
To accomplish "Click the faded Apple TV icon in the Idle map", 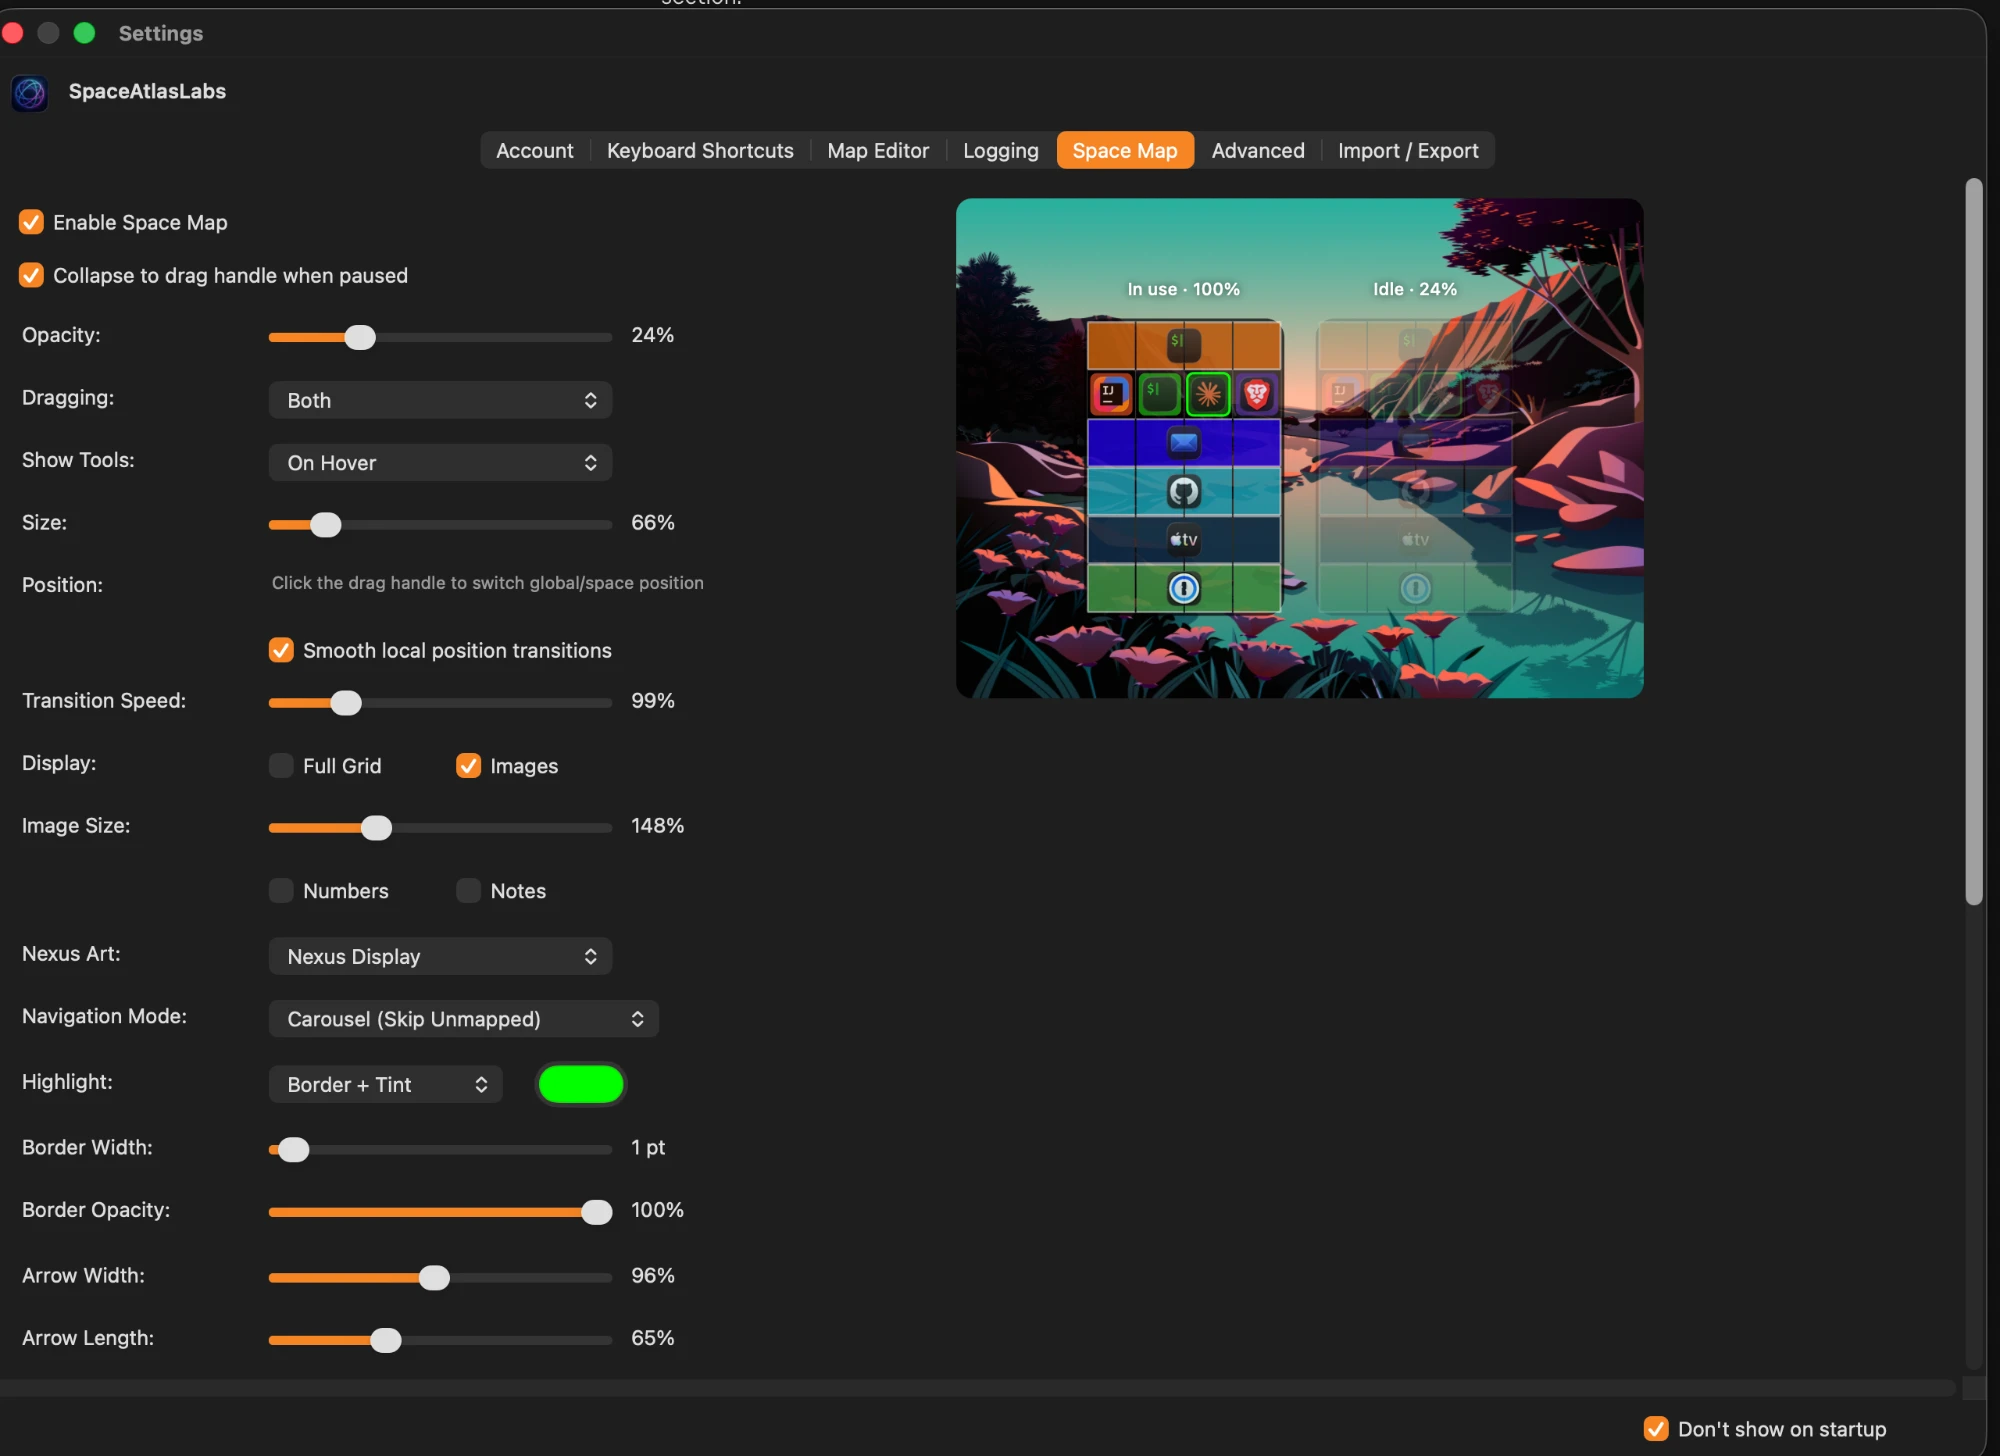I will point(1415,540).
